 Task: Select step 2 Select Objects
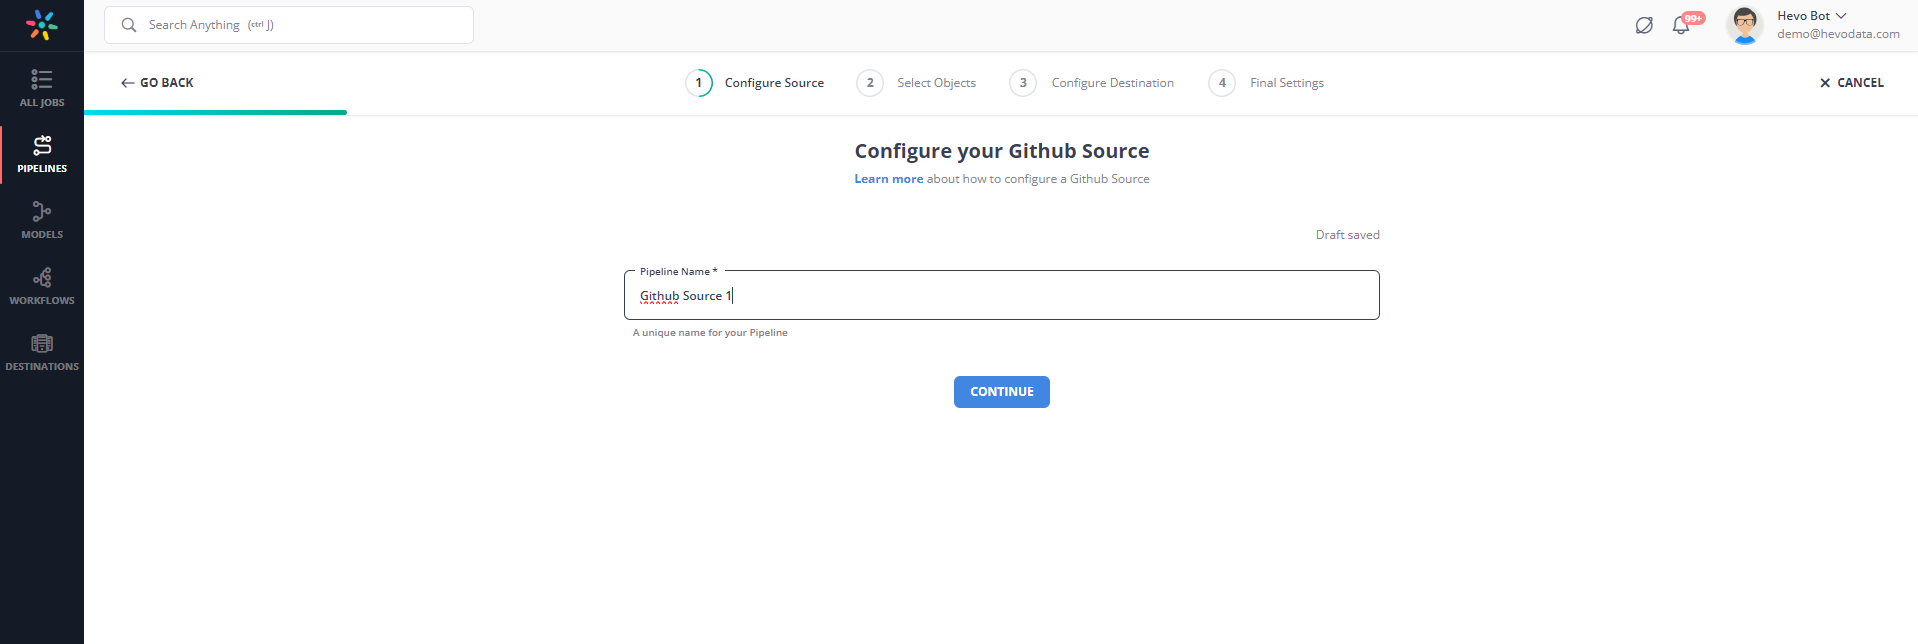pyautogui.click(x=916, y=83)
